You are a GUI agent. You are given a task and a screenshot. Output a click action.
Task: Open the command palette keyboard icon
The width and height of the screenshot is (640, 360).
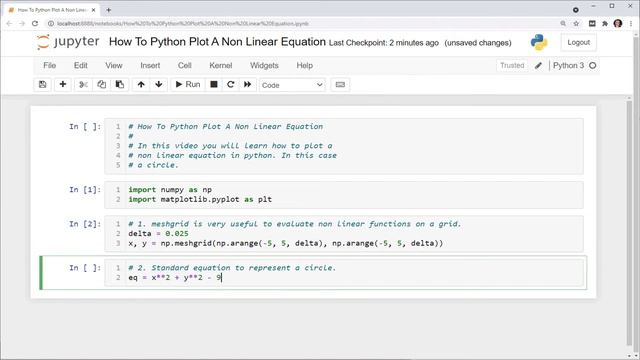click(340, 84)
